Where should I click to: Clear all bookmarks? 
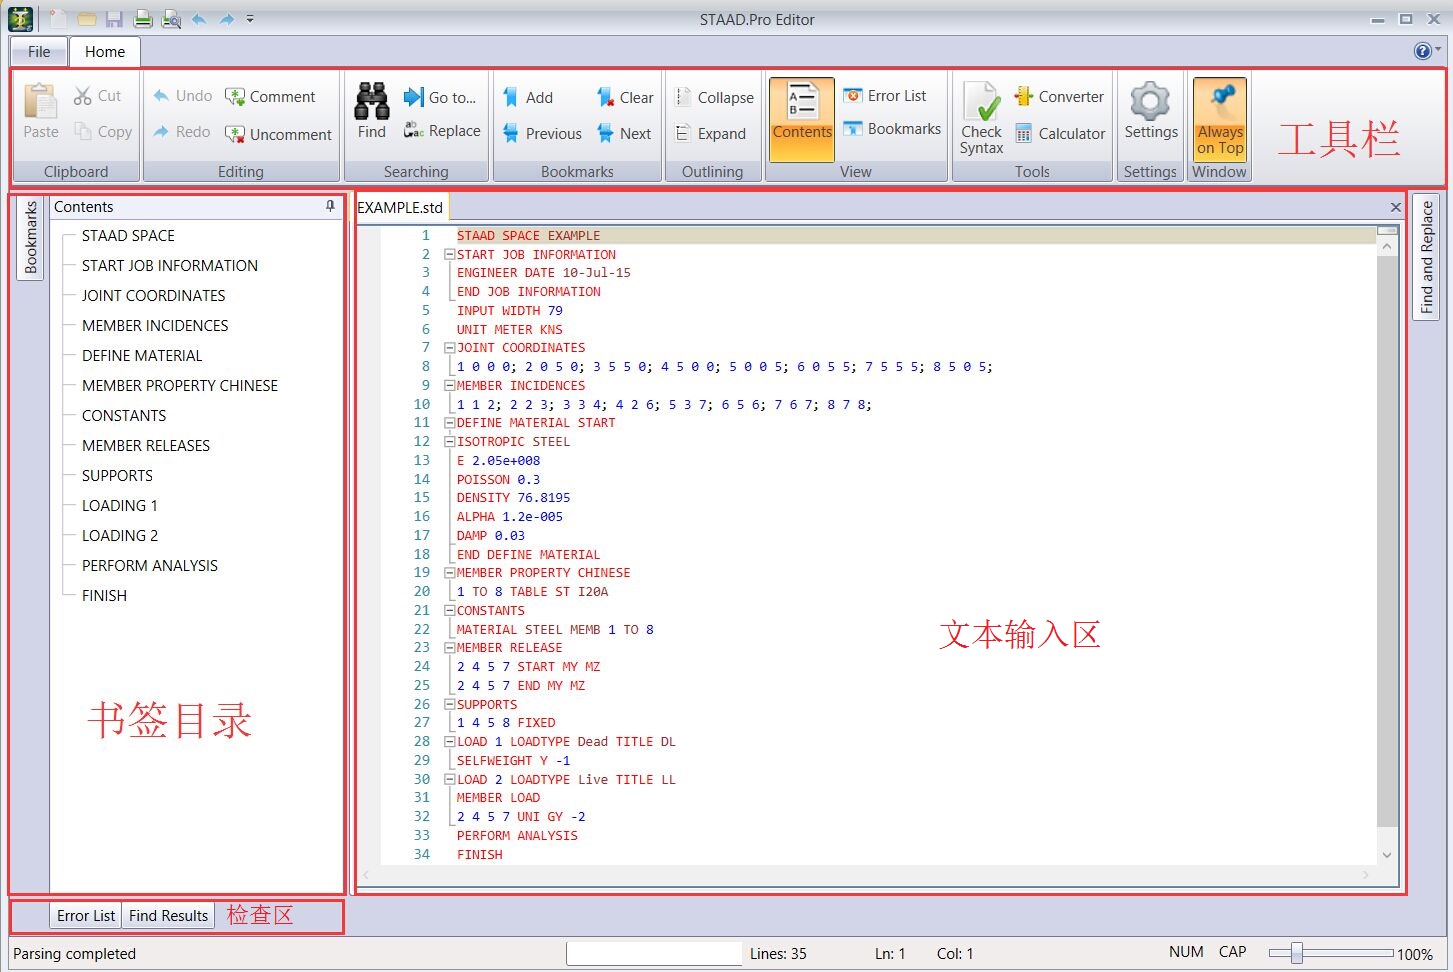click(x=624, y=98)
